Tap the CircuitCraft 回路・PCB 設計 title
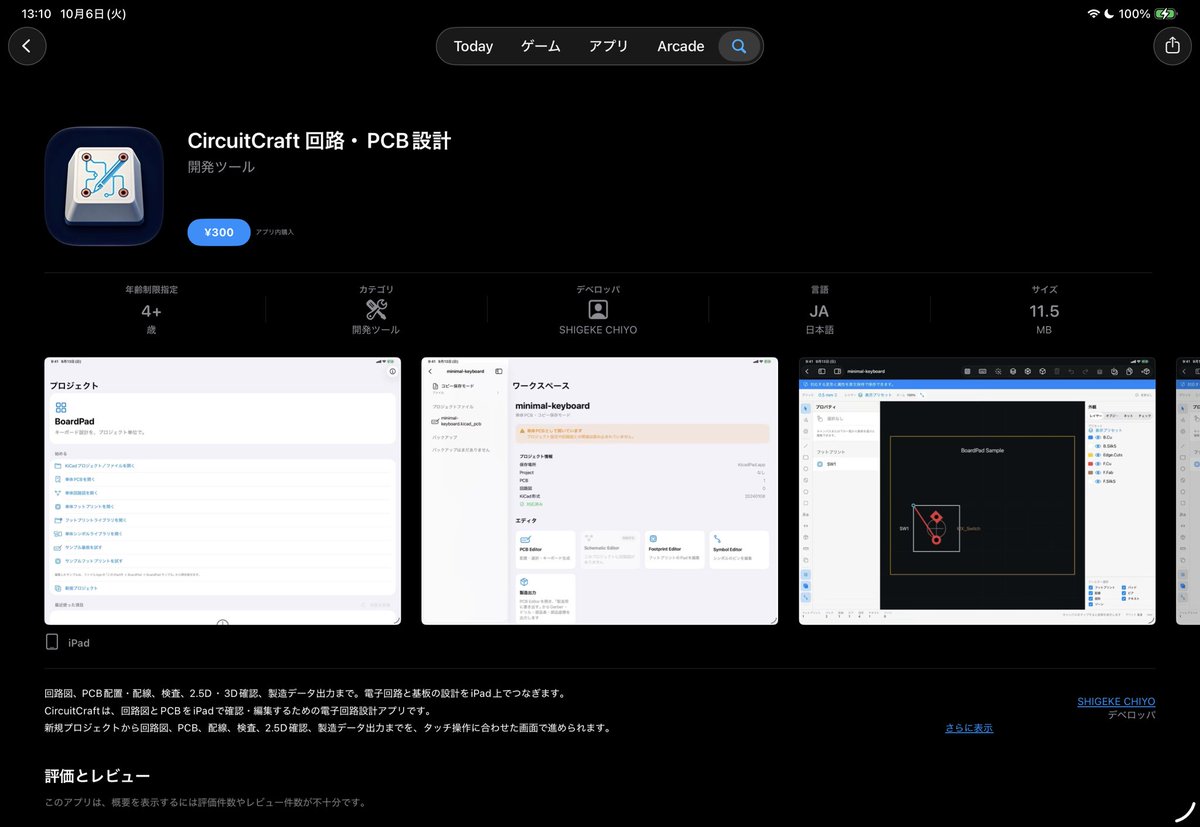Screen dimensions: 1200x827 pyautogui.click(x=319, y=140)
